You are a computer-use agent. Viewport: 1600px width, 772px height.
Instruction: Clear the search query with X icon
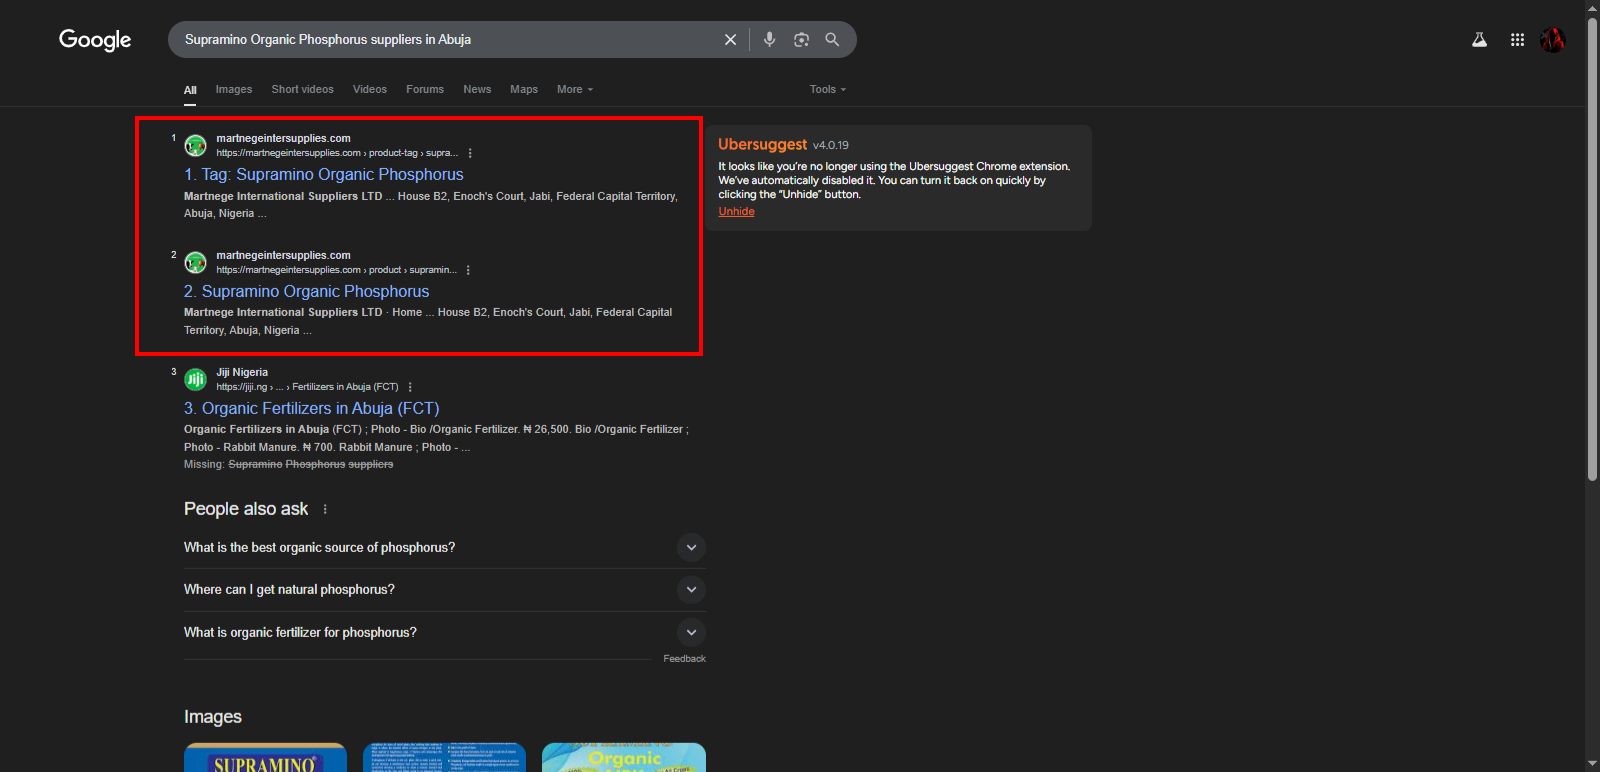click(x=730, y=40)
